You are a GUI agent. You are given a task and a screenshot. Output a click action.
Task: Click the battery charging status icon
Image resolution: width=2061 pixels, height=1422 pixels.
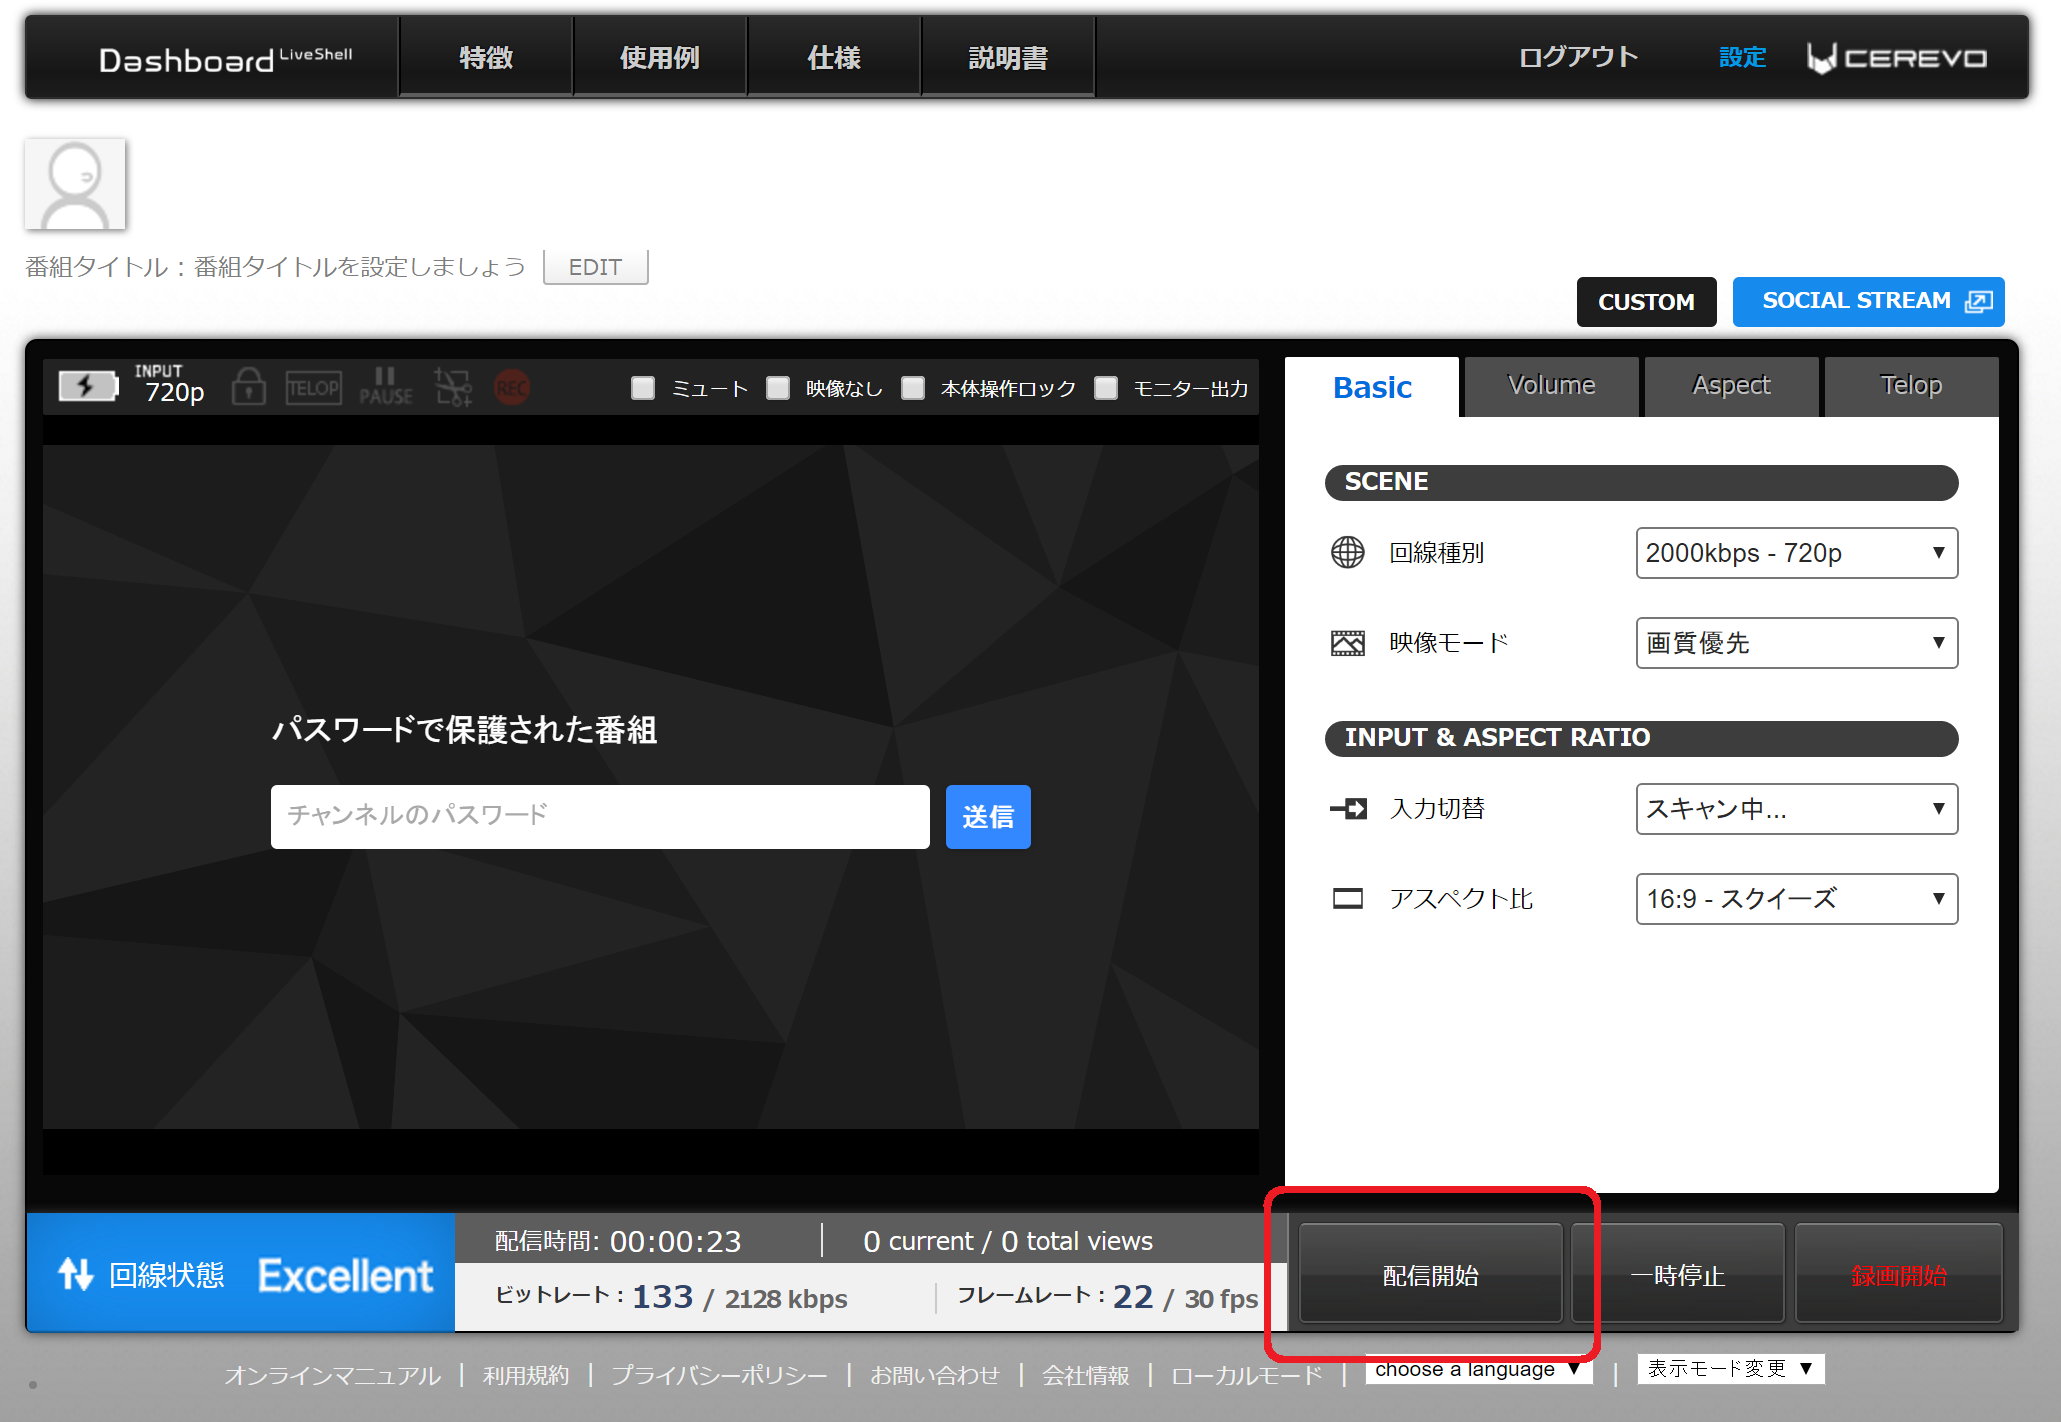click(87, 386)
